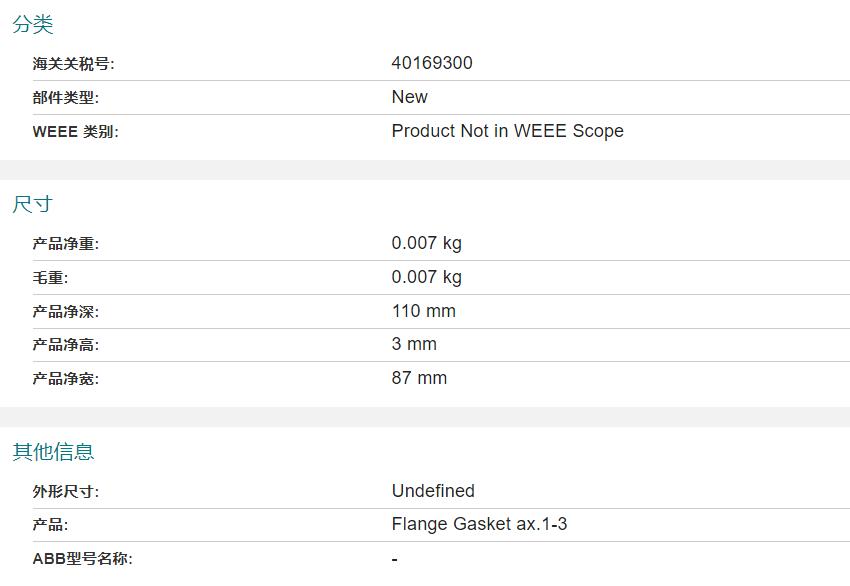Click the 海关关税号 label
Viewport: 850px width, 586px height.
pos(73,64)
